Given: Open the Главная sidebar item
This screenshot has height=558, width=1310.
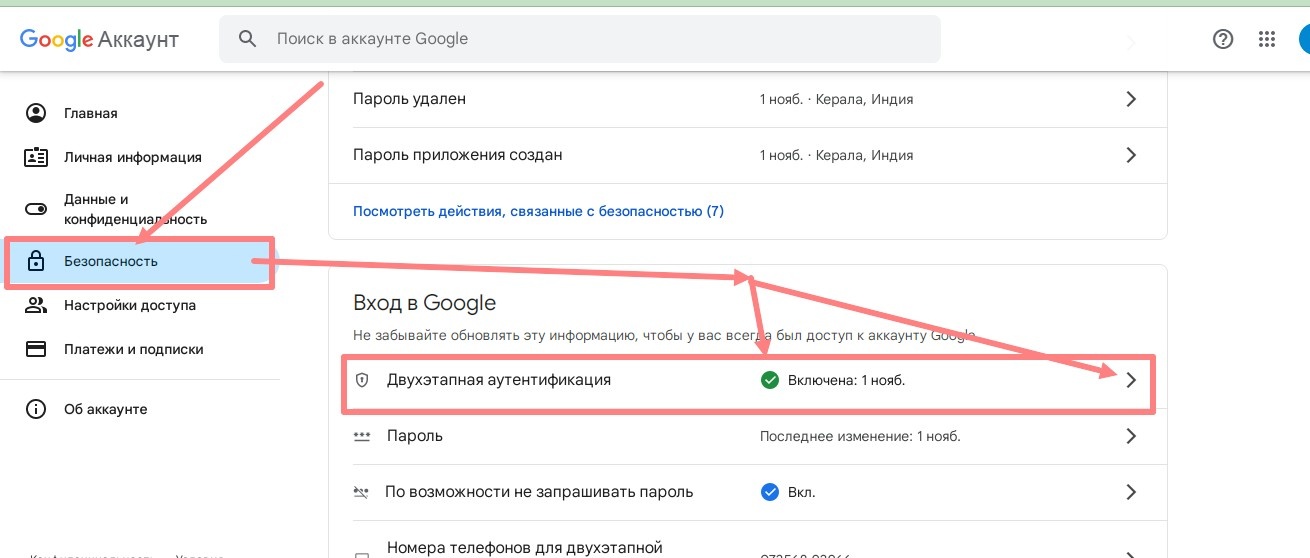Looking at the screenshot, I should point(140,113).
